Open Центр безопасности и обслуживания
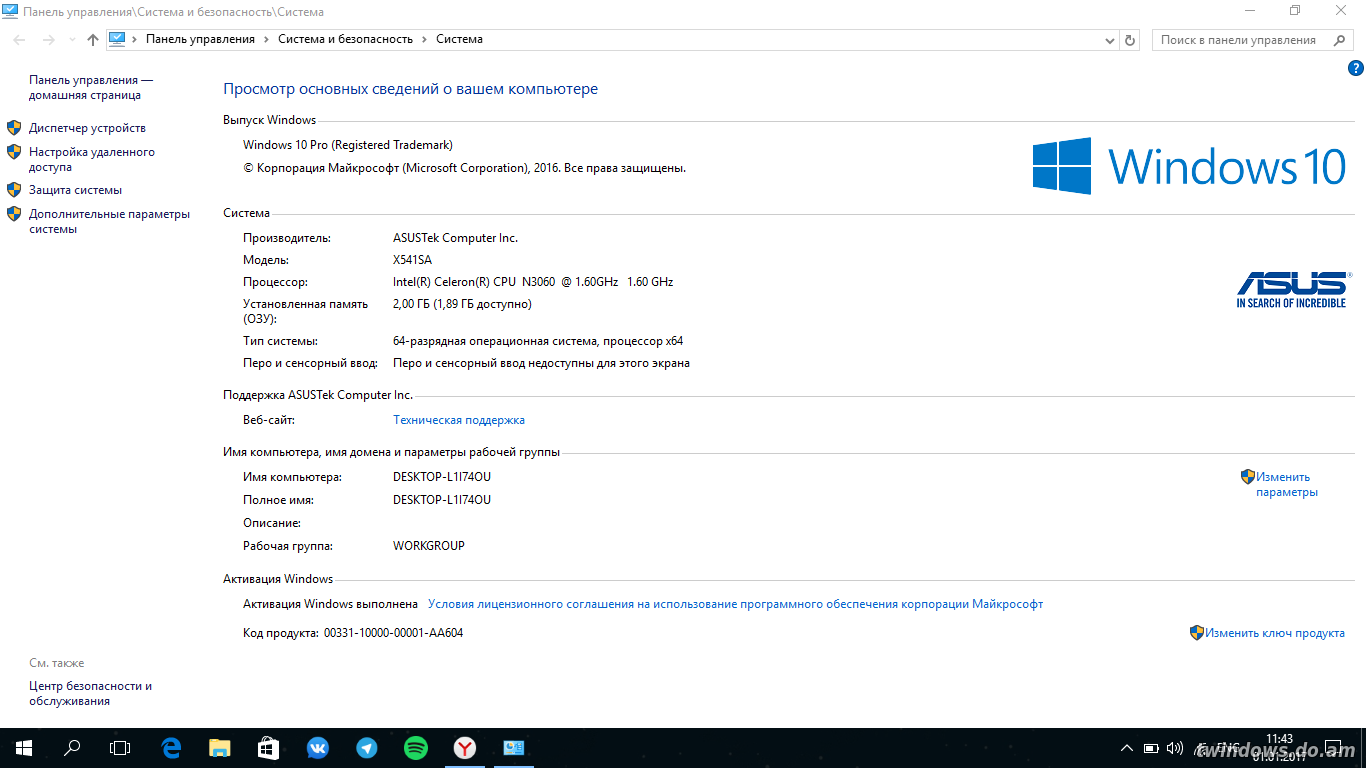The height and width of the screenshot is (768, 1366). pos(90,694)
